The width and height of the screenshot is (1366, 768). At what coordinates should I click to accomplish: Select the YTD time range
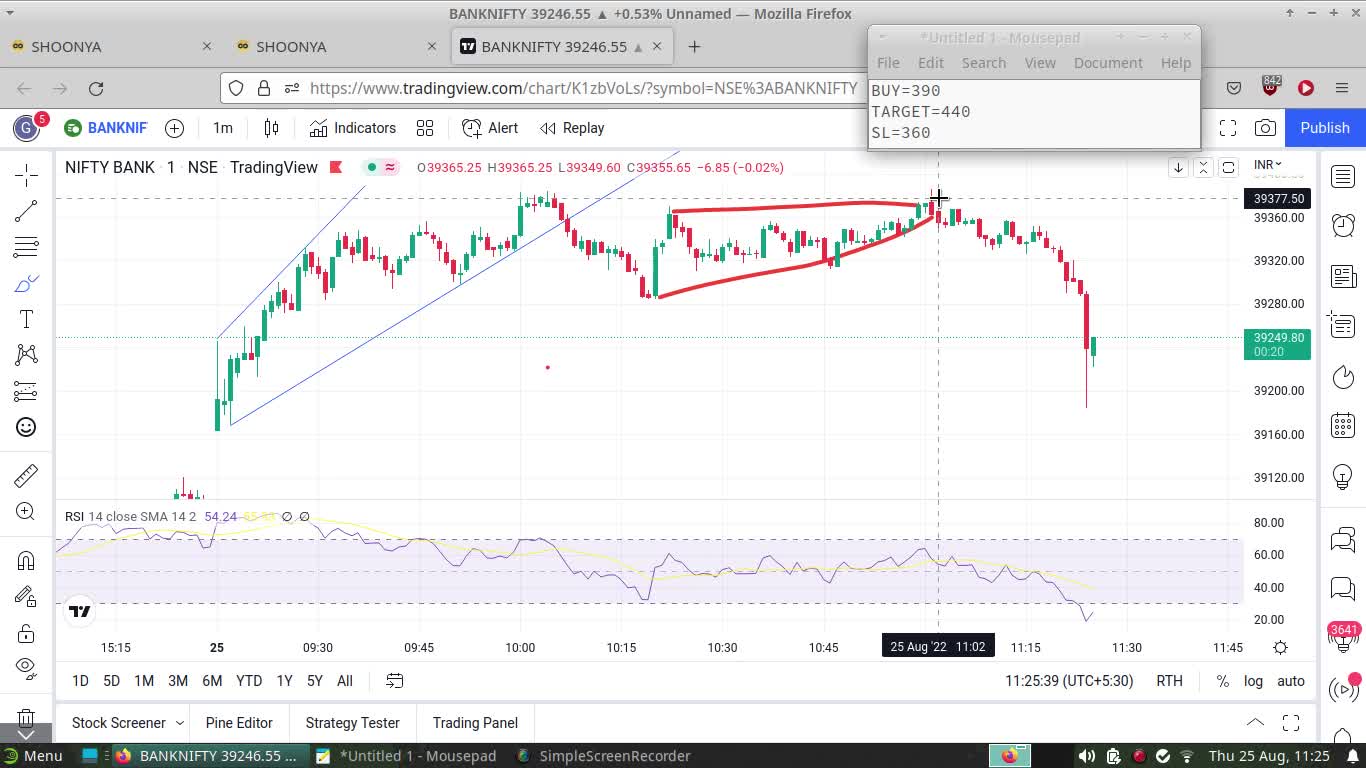[249, 681]
